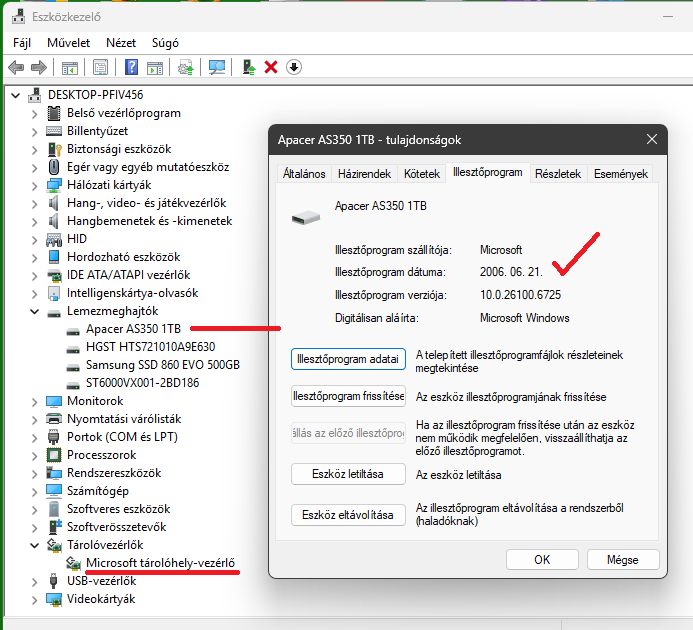Select the HGST HTS721010A9E630 disk

[x=151, y=347]
